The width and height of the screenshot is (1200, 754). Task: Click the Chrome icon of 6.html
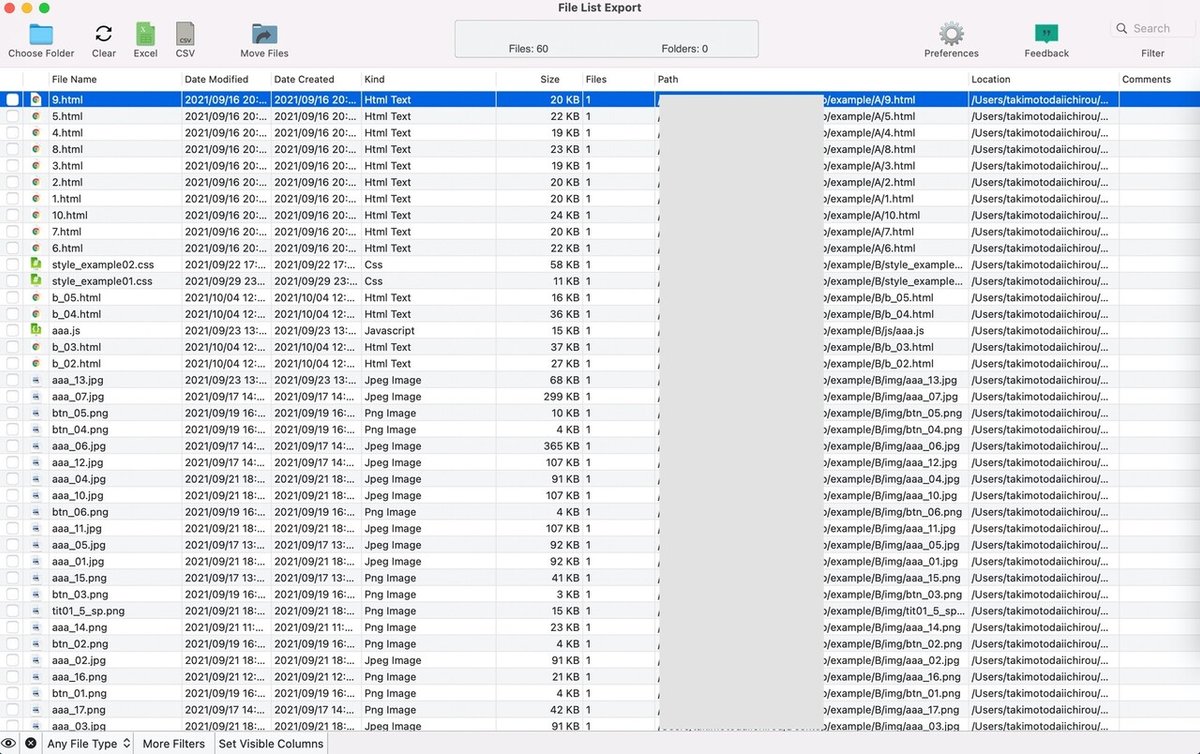pyautogui.click(x=36, y=248)
